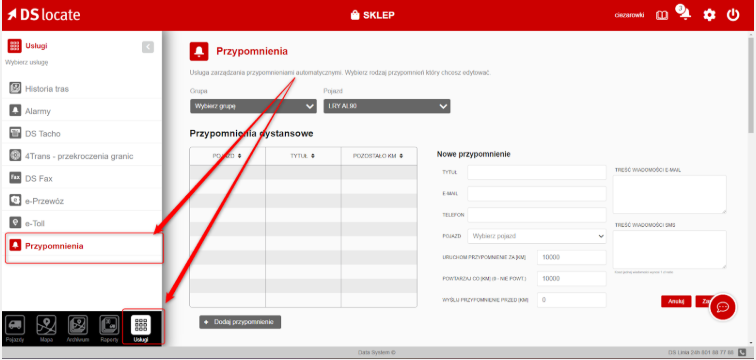The height and width of the screenshot is (360, 756).
Task: Open the Pojazd LRY AL90 dropdown
Action: (387, 107)
